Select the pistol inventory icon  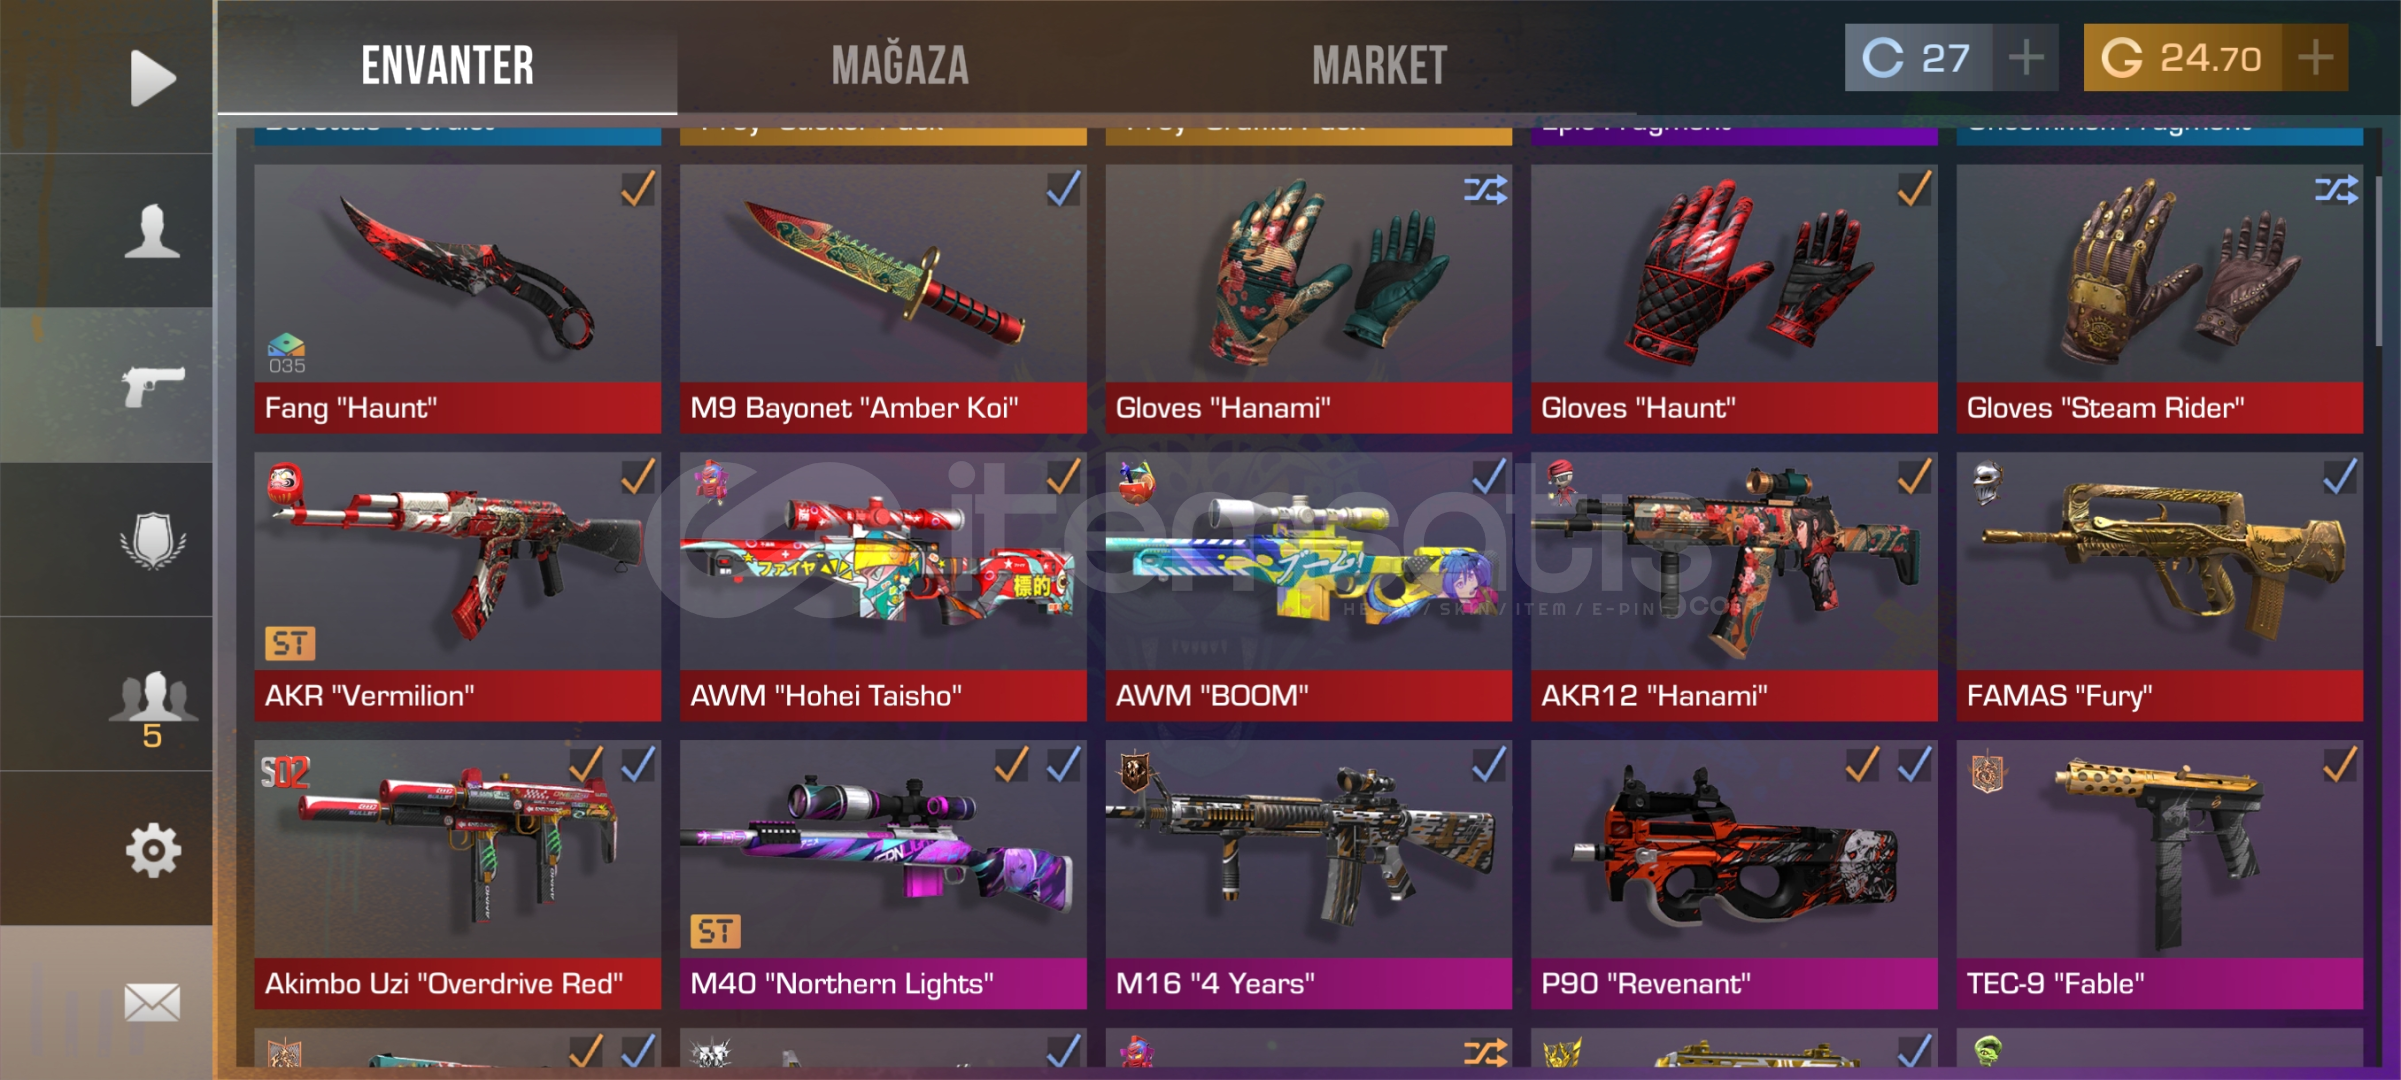tap(153, 386)
